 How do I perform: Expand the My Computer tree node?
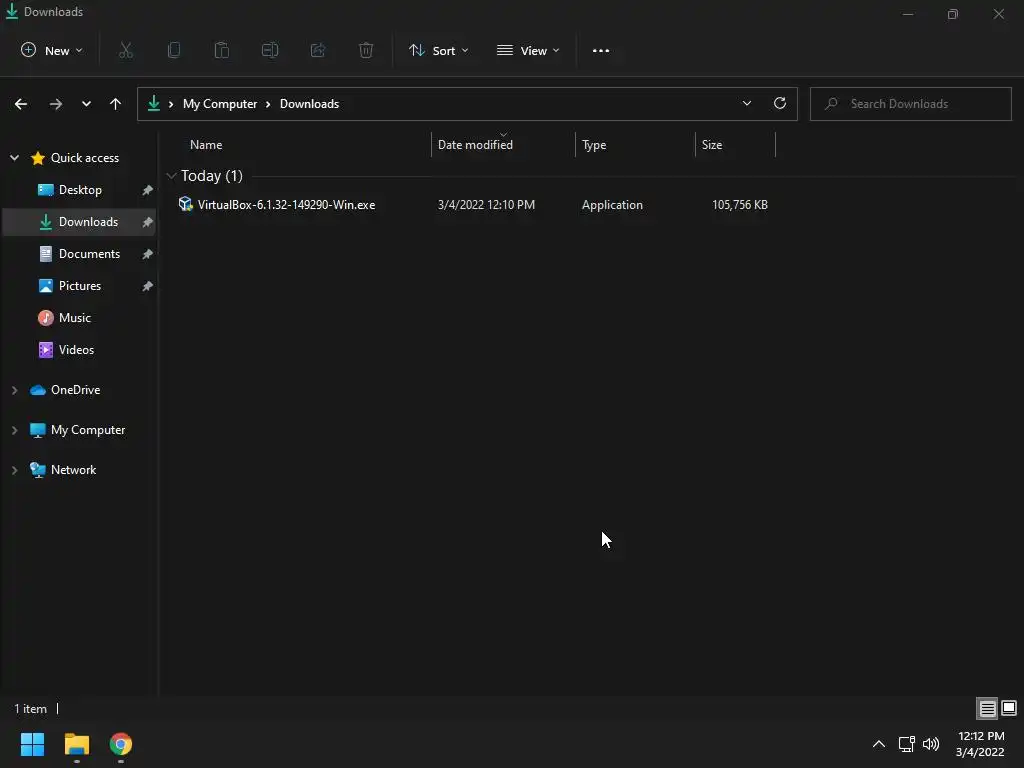14,430
